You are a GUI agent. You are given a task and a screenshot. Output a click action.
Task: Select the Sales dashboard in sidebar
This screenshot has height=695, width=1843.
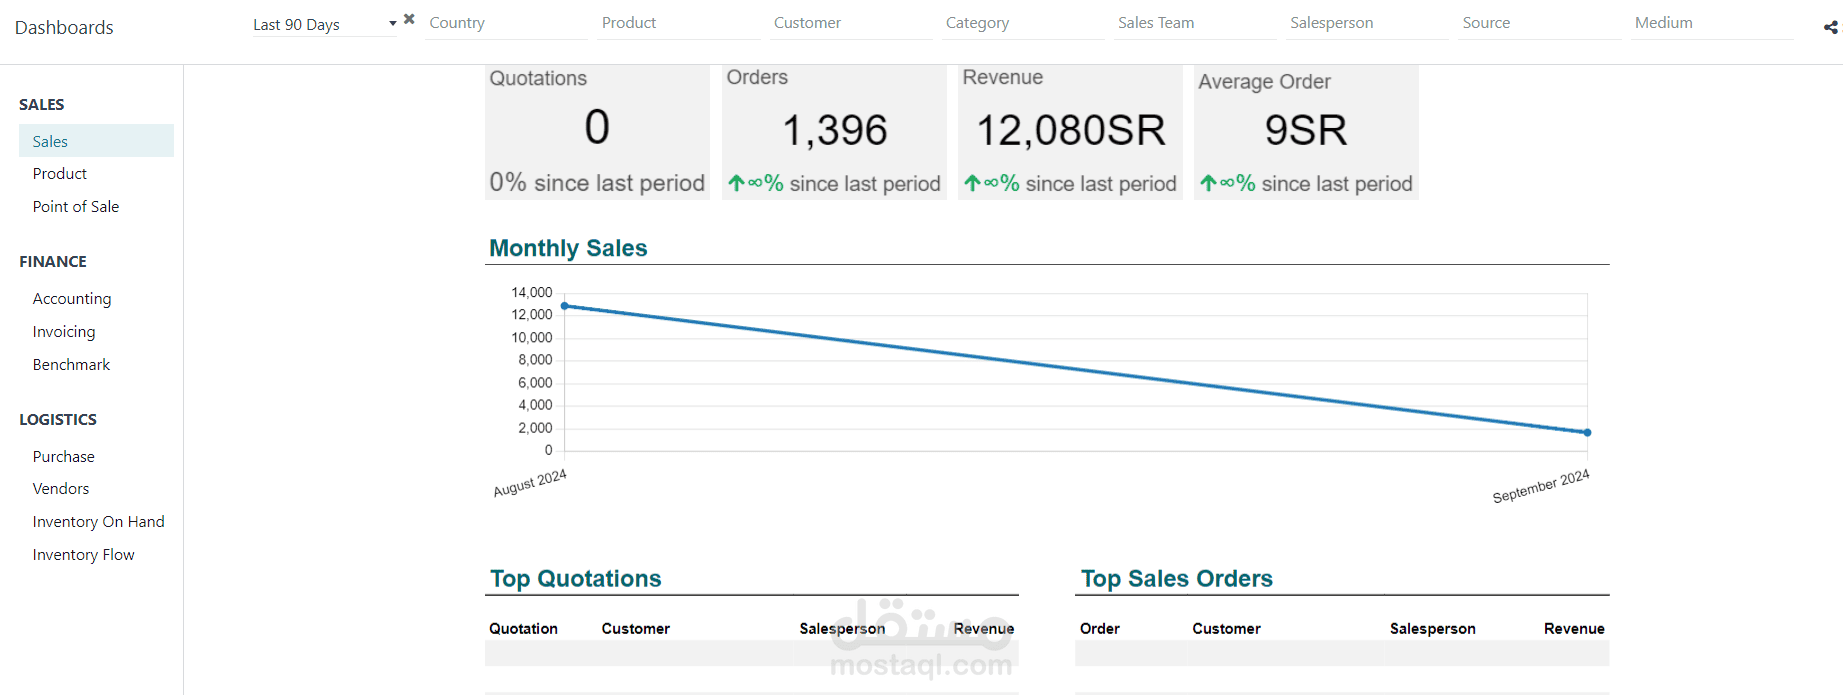coord(96,141)
